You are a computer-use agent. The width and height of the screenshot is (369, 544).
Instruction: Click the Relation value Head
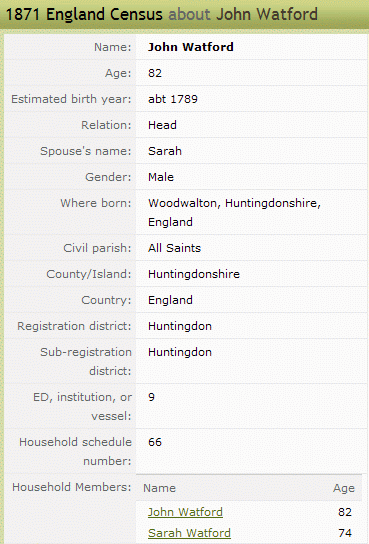pyautogui.click(x=162, y=125)
